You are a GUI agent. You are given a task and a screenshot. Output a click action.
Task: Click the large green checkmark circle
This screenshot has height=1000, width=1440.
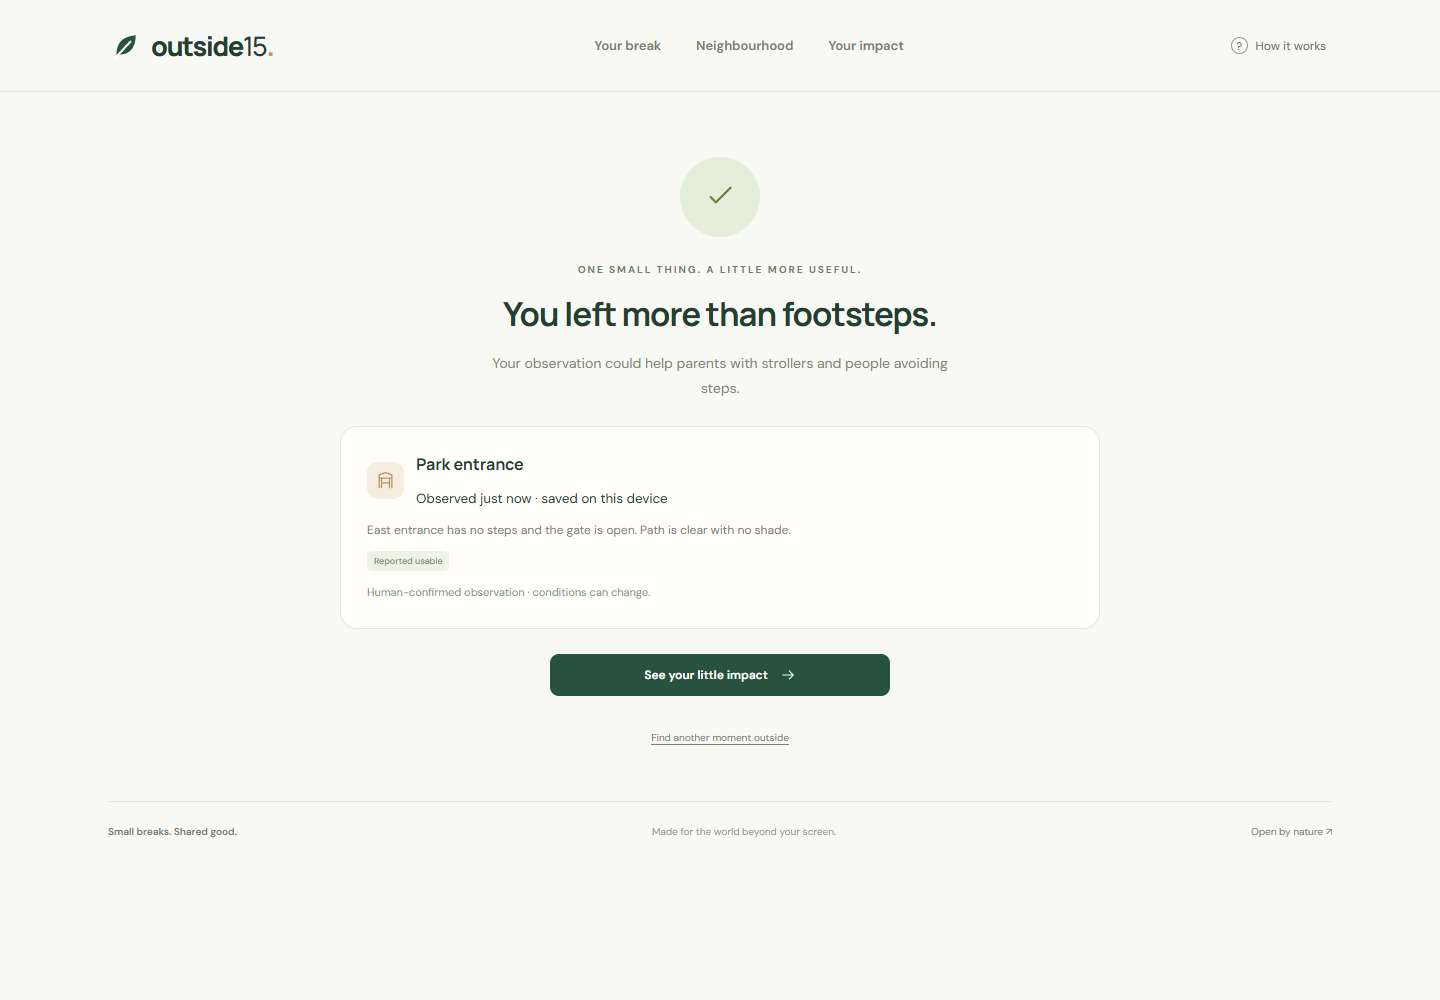(720, 197)
